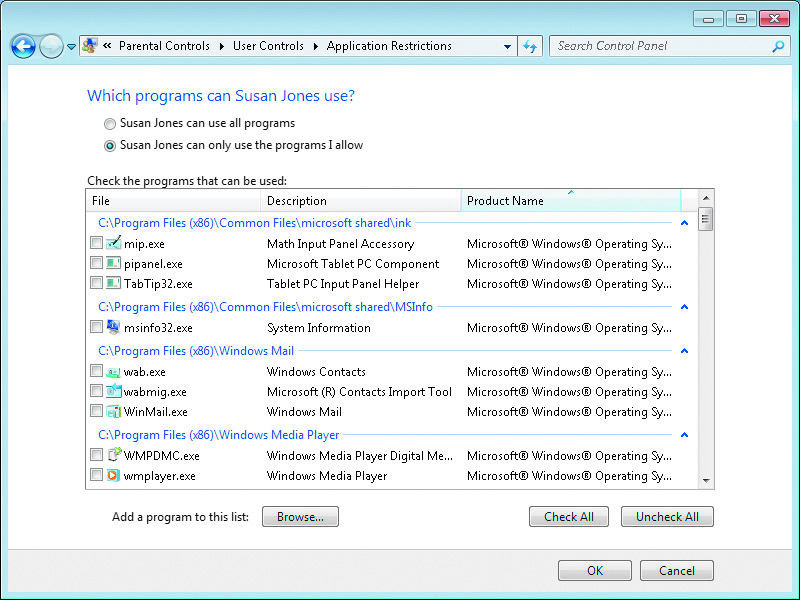This screenshot has width=800, height=600.
Task: Allow wabmig.exe by ticking its checkbox
Action: click(x=96, y=391)
